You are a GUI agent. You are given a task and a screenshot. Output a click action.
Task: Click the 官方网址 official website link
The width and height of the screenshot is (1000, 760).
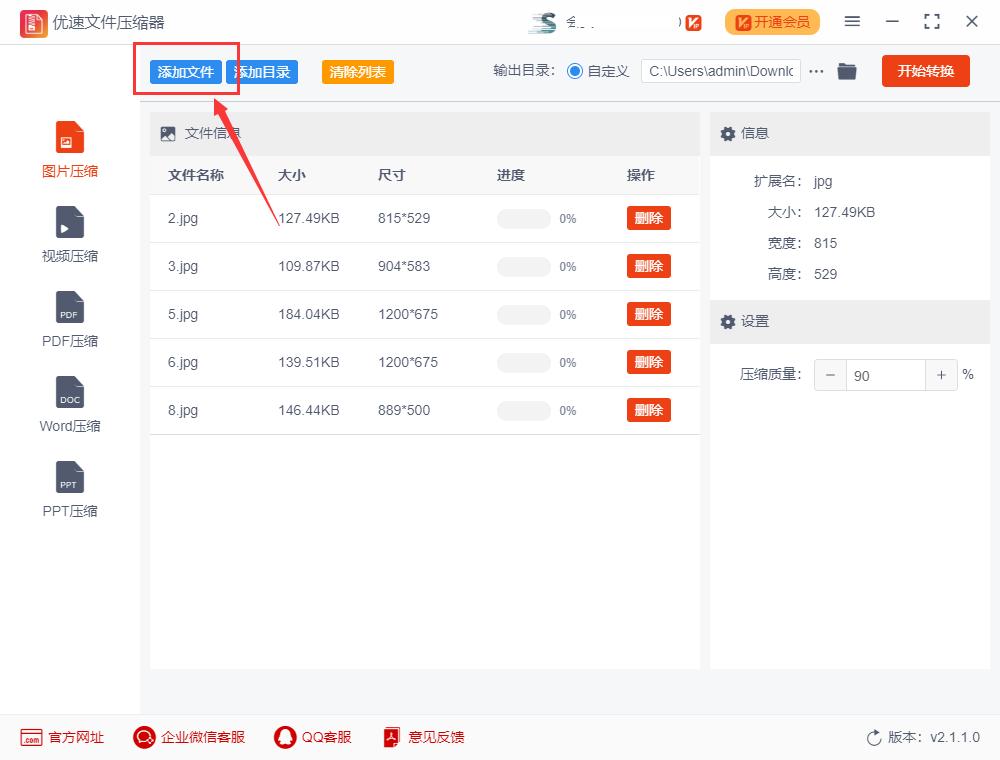tap(62, 737)
